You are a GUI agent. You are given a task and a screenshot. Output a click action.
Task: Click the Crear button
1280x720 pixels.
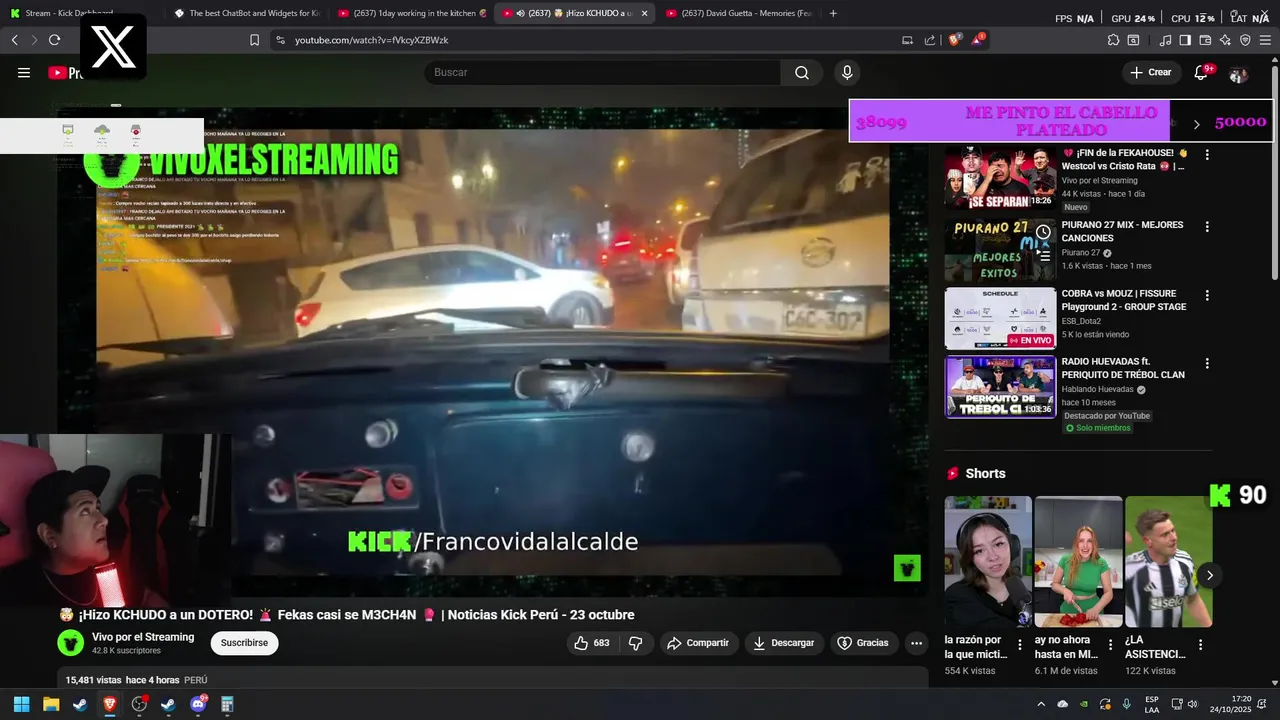pyautogui.click(x=1150, y=72)
